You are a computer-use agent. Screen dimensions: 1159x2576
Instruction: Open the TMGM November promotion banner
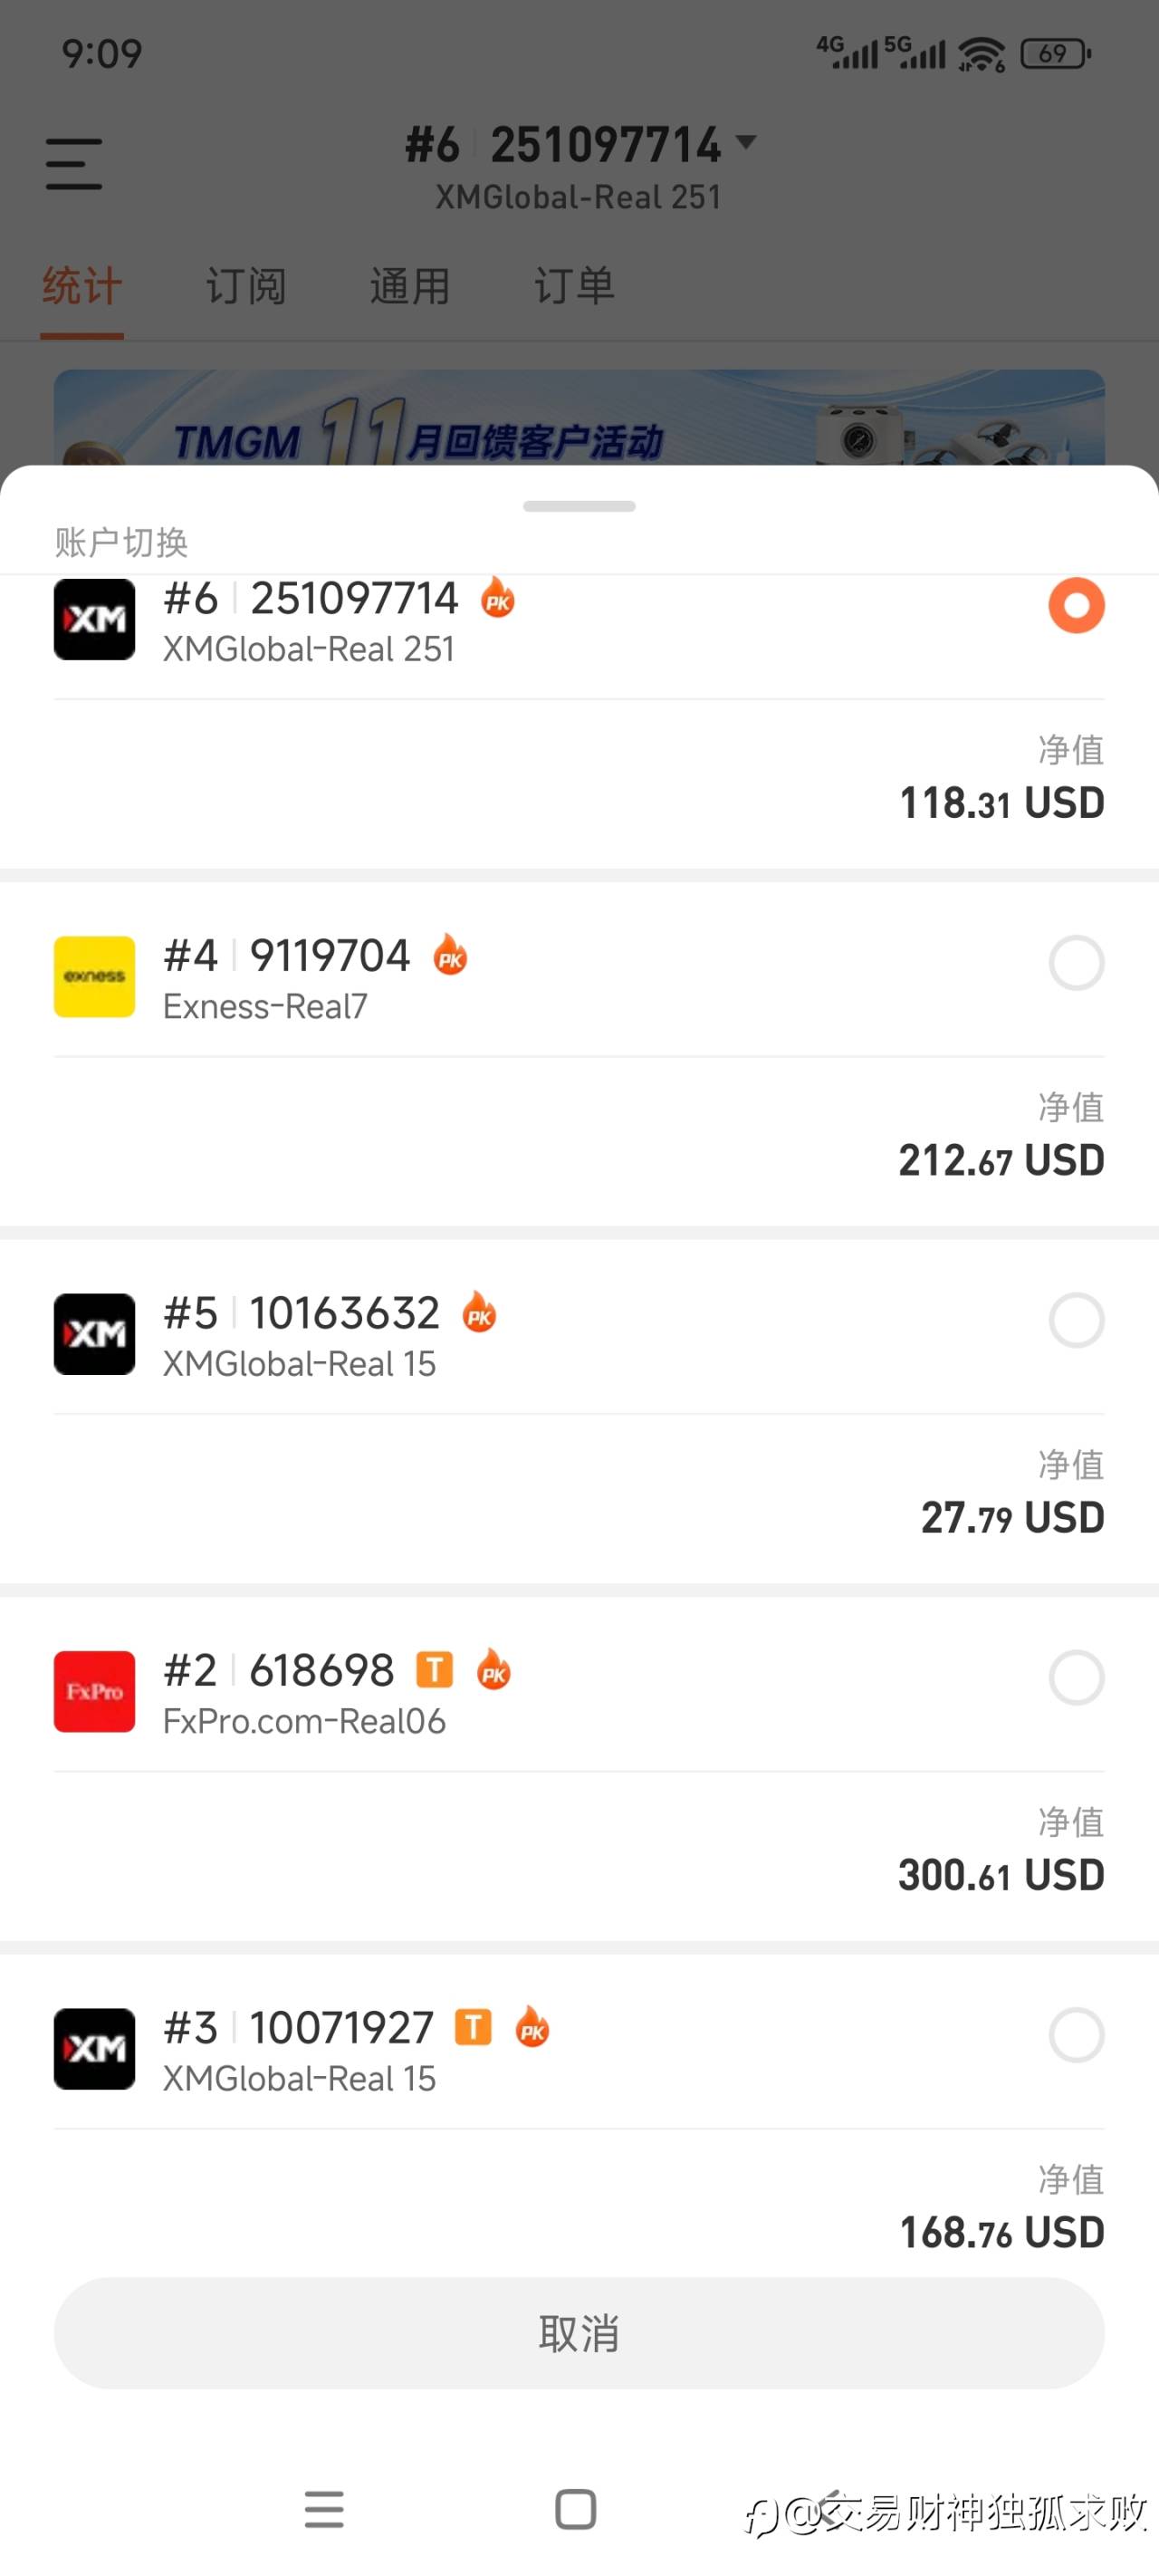(x=579, y=420)
